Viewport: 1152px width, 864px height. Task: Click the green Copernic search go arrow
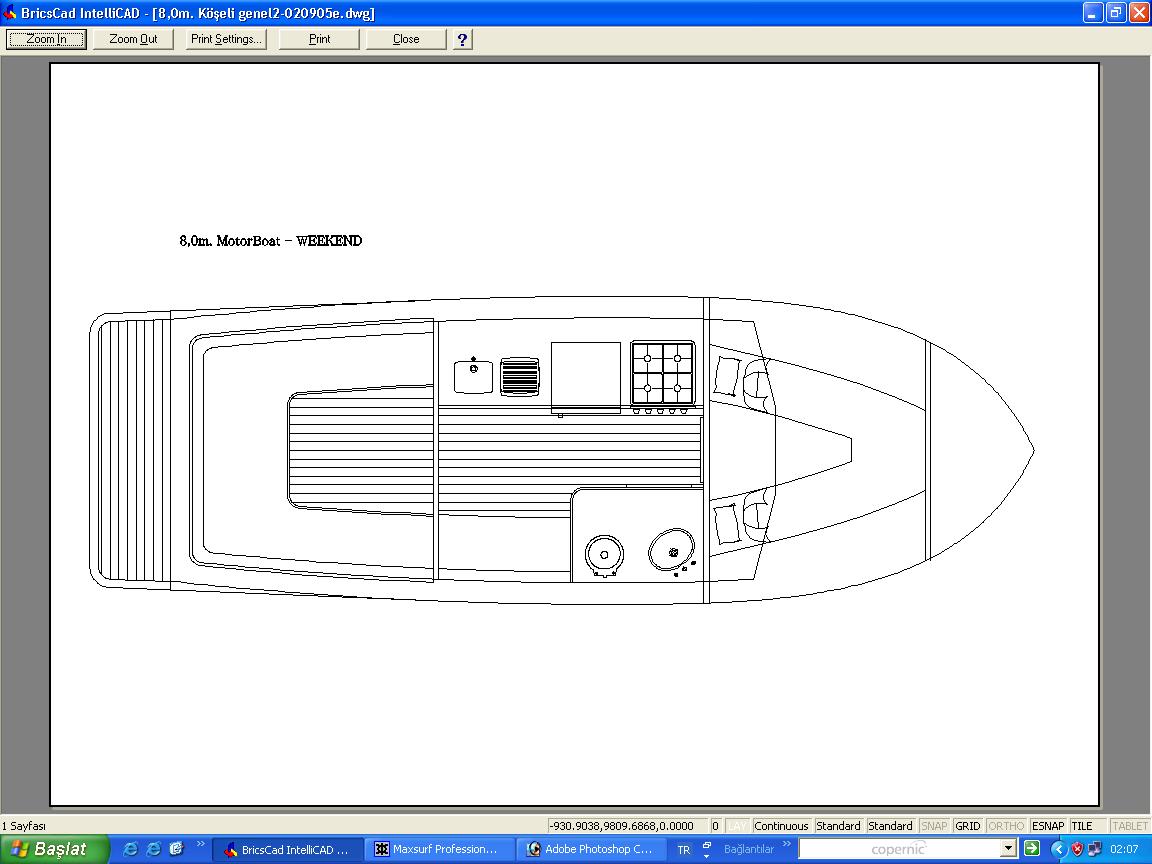1031,848
